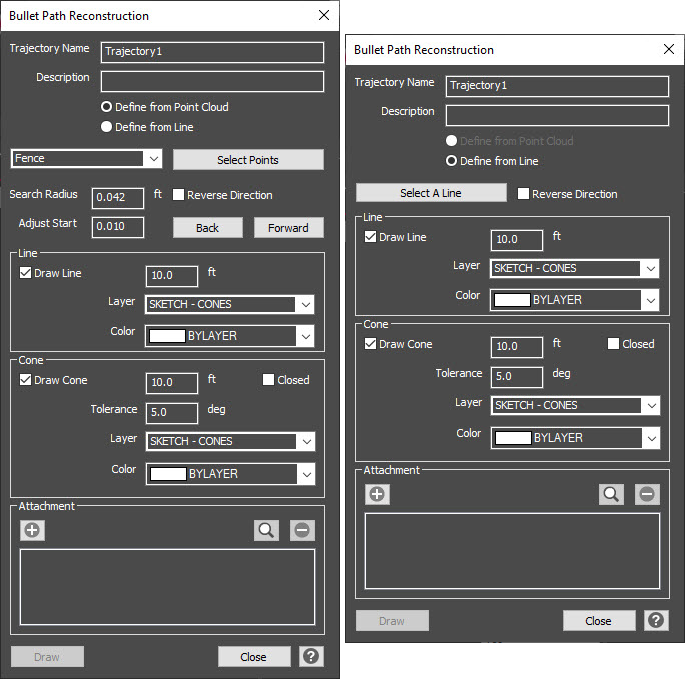The image size is (685, 679).
Task: Click the magnifier icon in the left dialog
Action: tap(266, 530)
